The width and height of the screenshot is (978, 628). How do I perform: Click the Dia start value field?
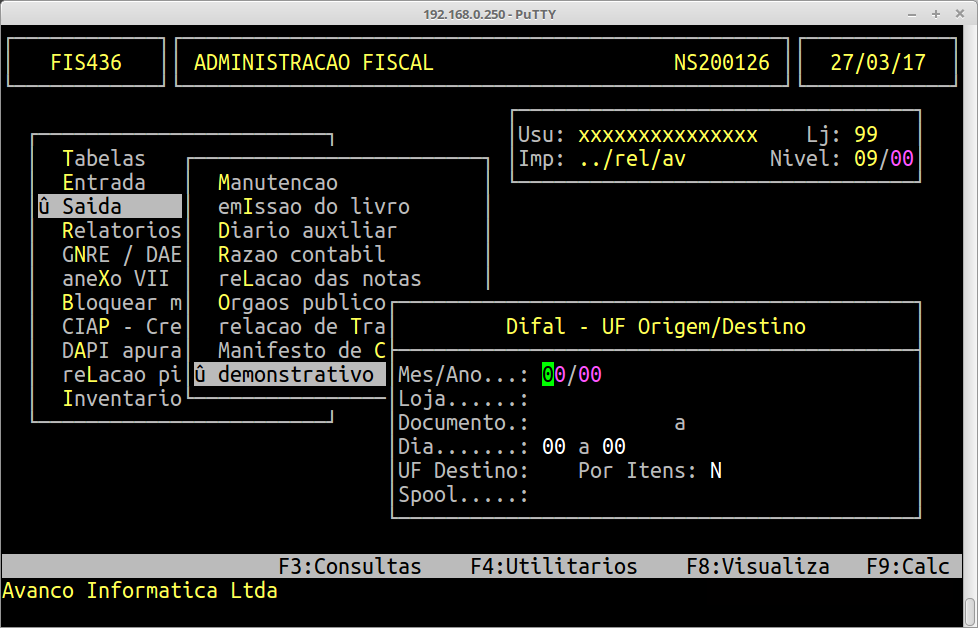coord(553,446)
